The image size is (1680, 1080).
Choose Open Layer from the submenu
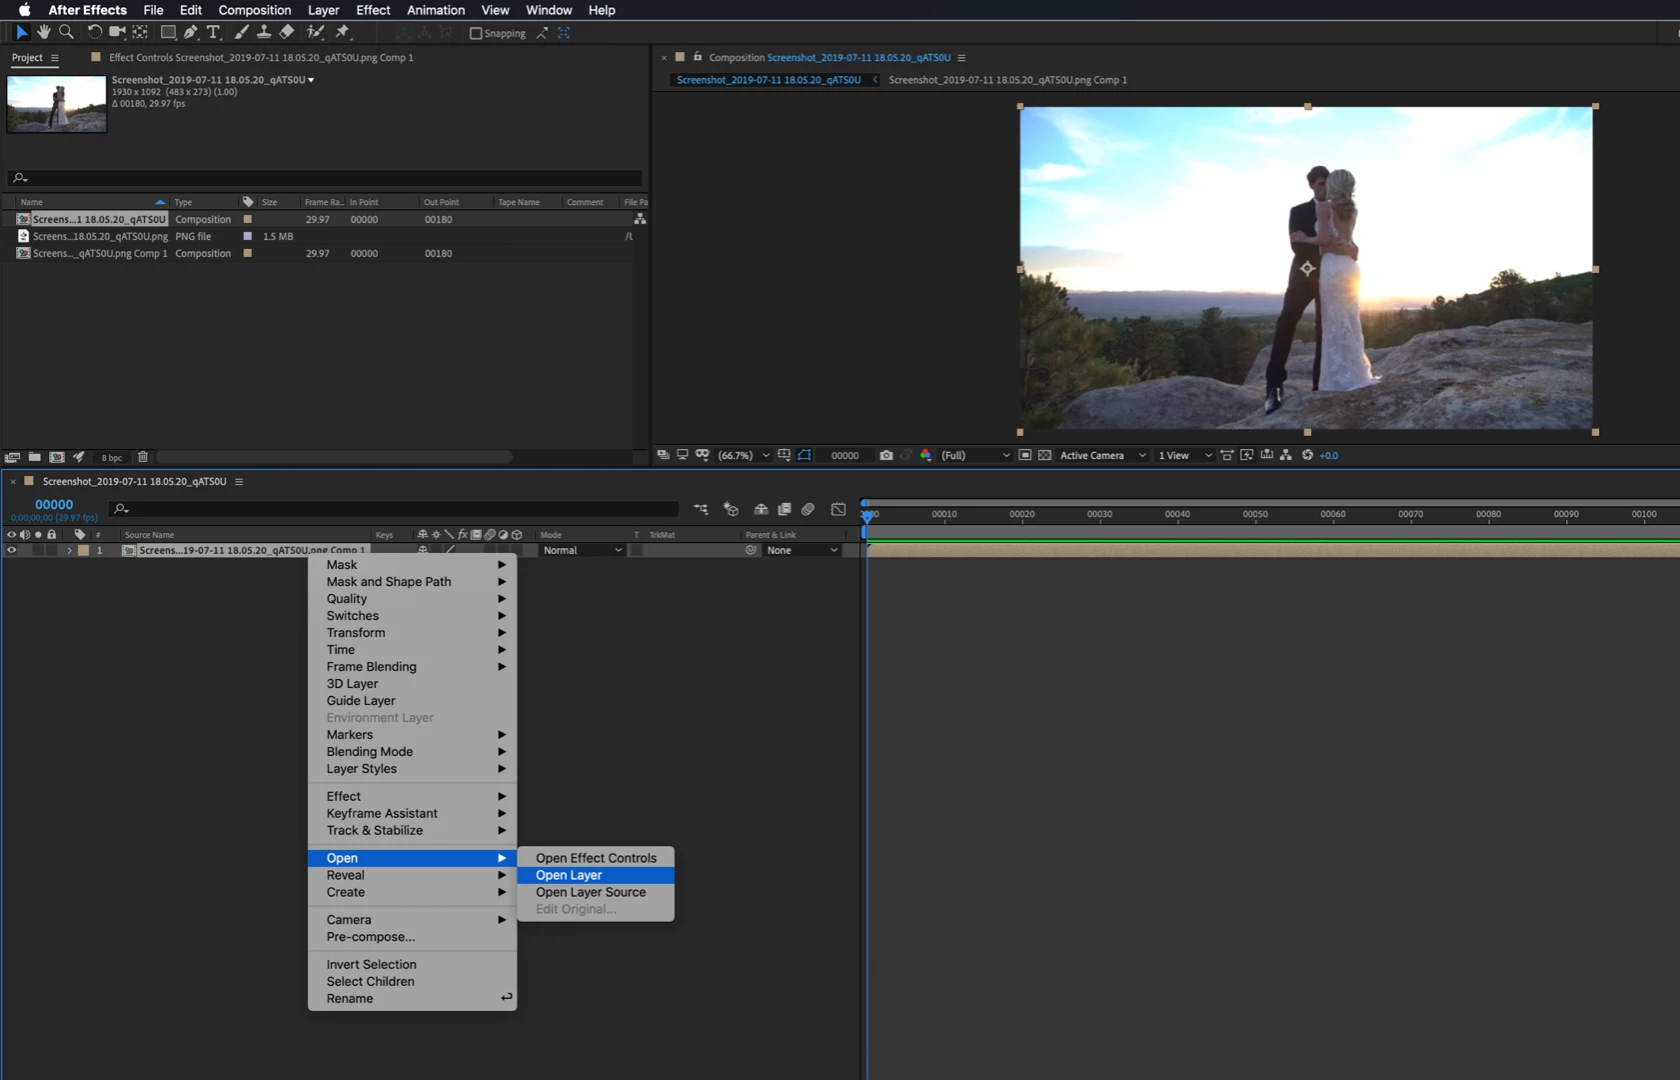(596, 875)
